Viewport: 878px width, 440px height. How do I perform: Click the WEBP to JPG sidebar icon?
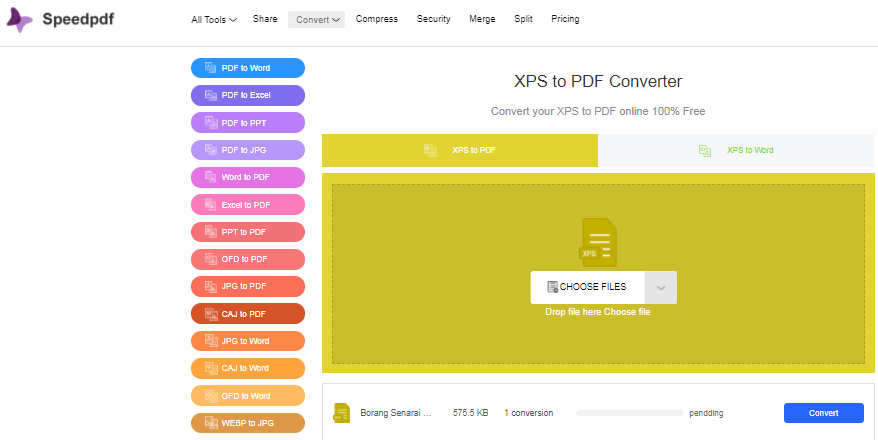point(210,423)
